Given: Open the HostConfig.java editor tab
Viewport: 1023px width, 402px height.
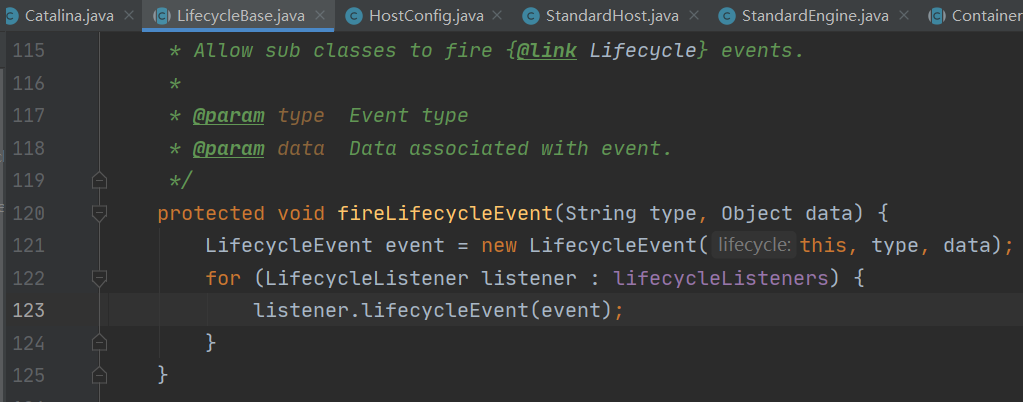Looking at the screenshot, I should pos(424,16).
